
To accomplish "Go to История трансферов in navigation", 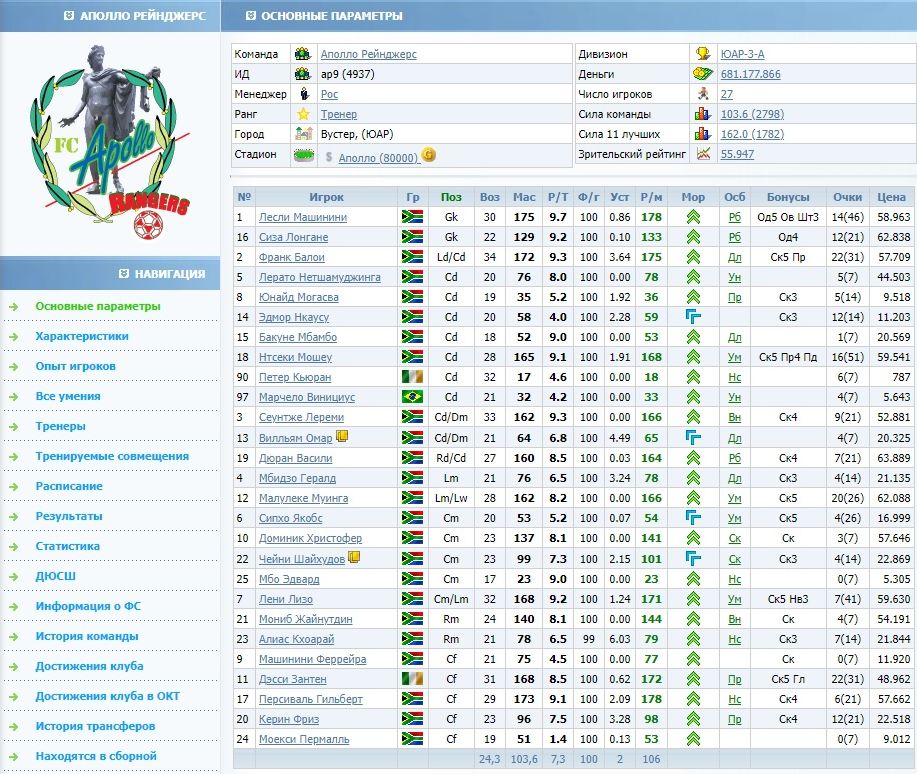I will pos(95,726).
